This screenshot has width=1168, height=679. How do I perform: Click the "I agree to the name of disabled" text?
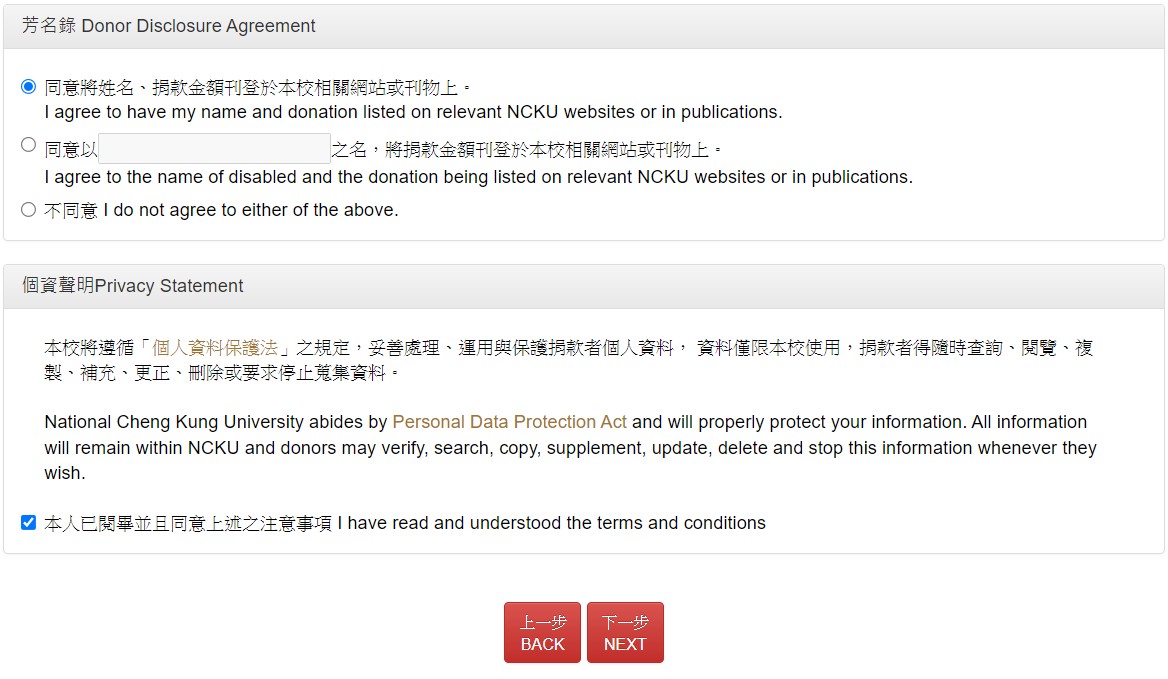[477, 177]
